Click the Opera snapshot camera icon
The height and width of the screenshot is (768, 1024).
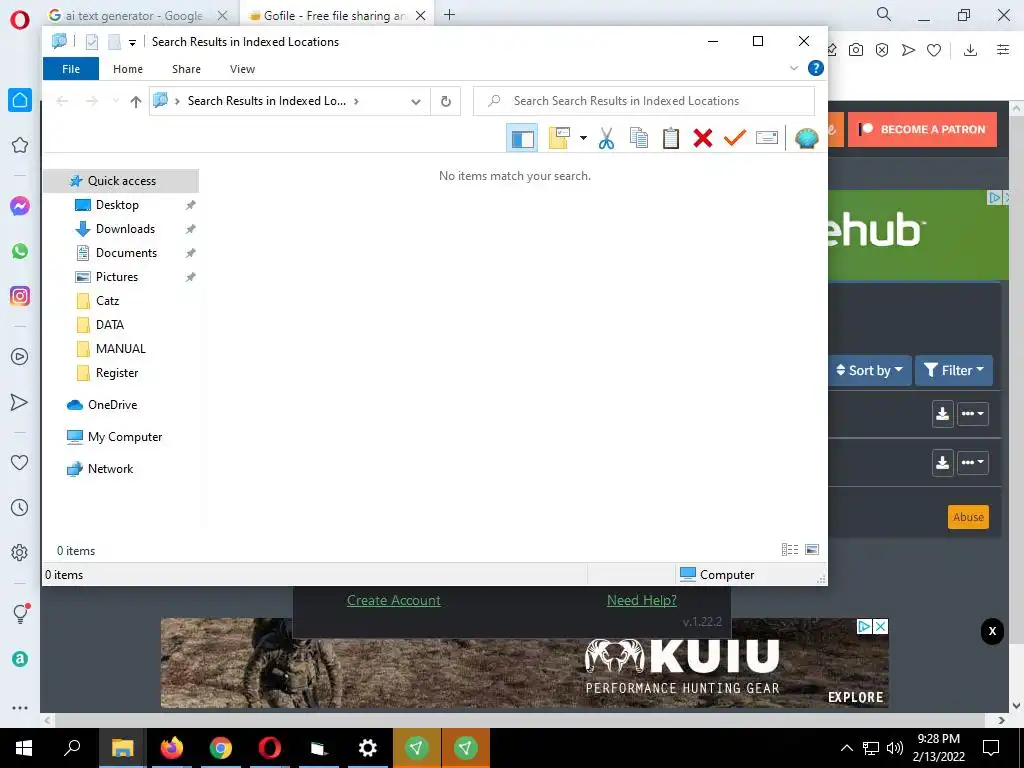pyautogui.click(x=856, y=50)
